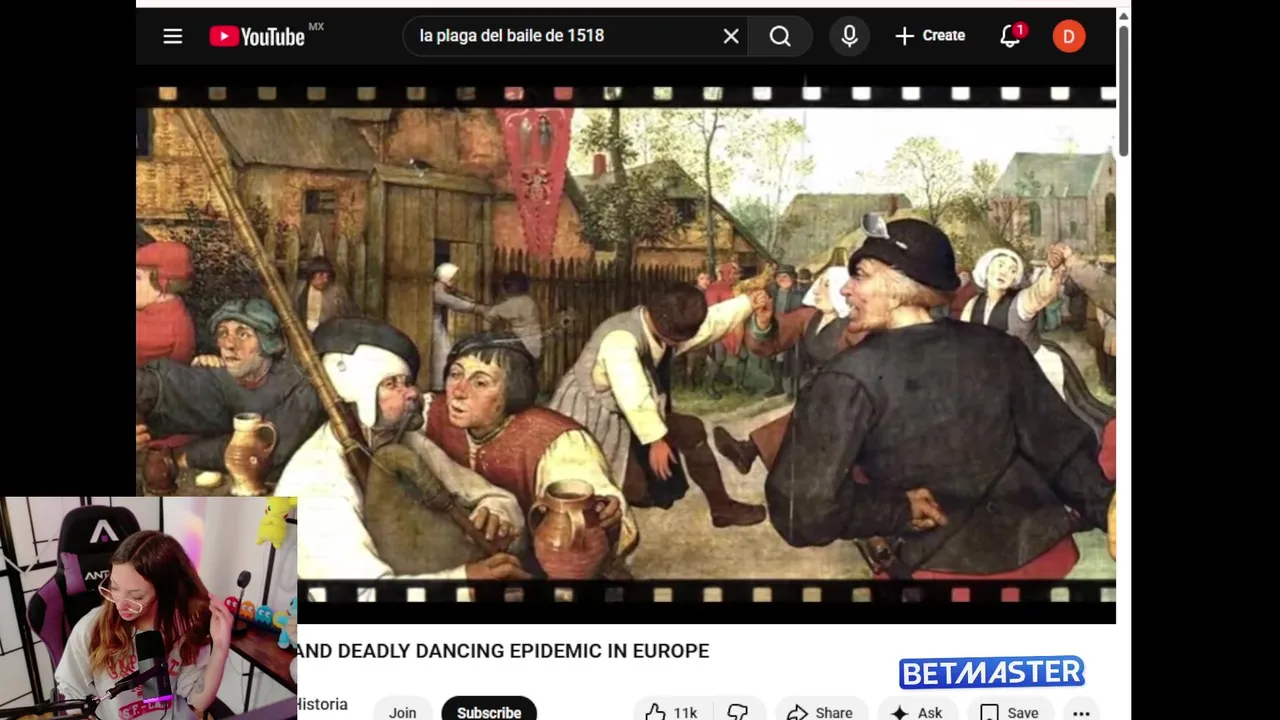The height and width of the screenshot is (720, 1280).
Task: Save the video to a playlist
Action: click(1010, 712)
